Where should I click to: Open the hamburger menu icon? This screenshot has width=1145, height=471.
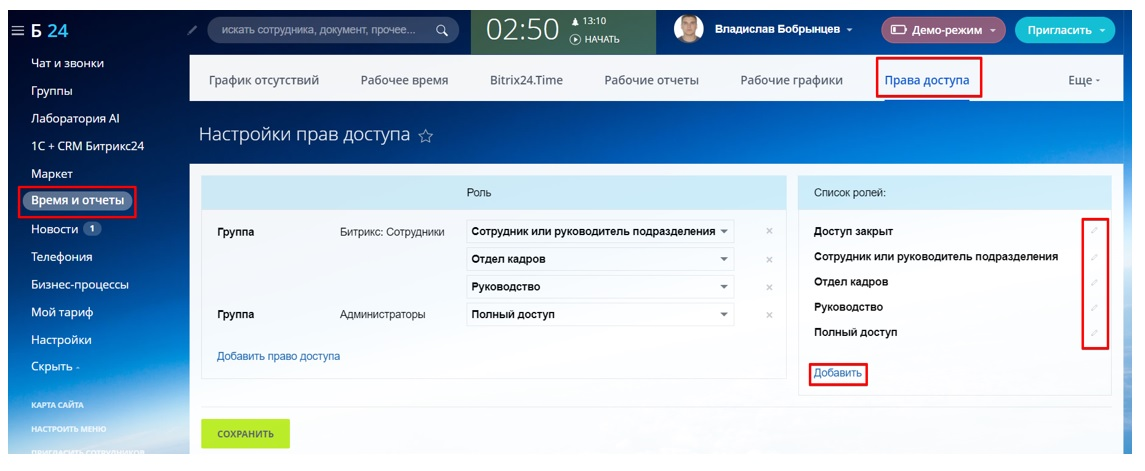(x=18, y=31)
